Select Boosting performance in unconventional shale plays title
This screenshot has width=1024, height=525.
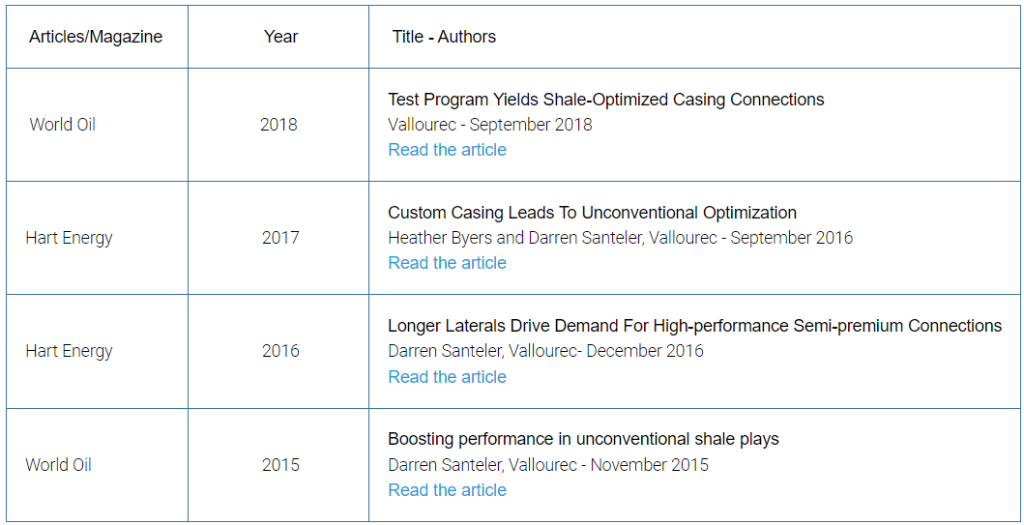583,438
